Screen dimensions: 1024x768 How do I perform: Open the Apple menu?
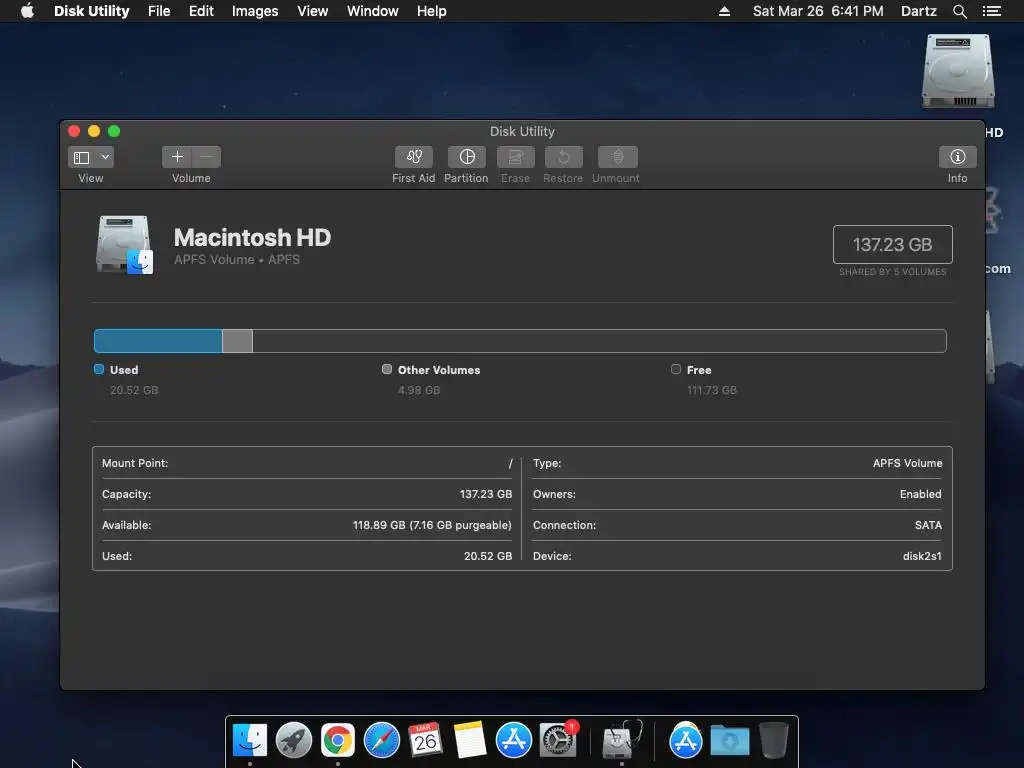[x=27, y=11]
